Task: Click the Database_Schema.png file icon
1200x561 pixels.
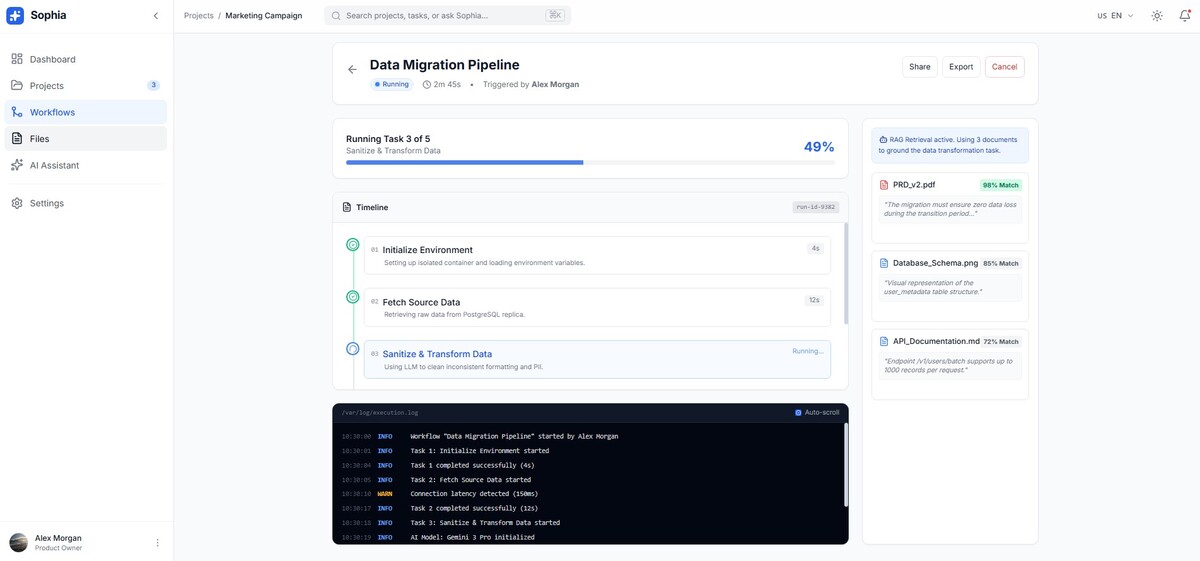Action: 884,263
